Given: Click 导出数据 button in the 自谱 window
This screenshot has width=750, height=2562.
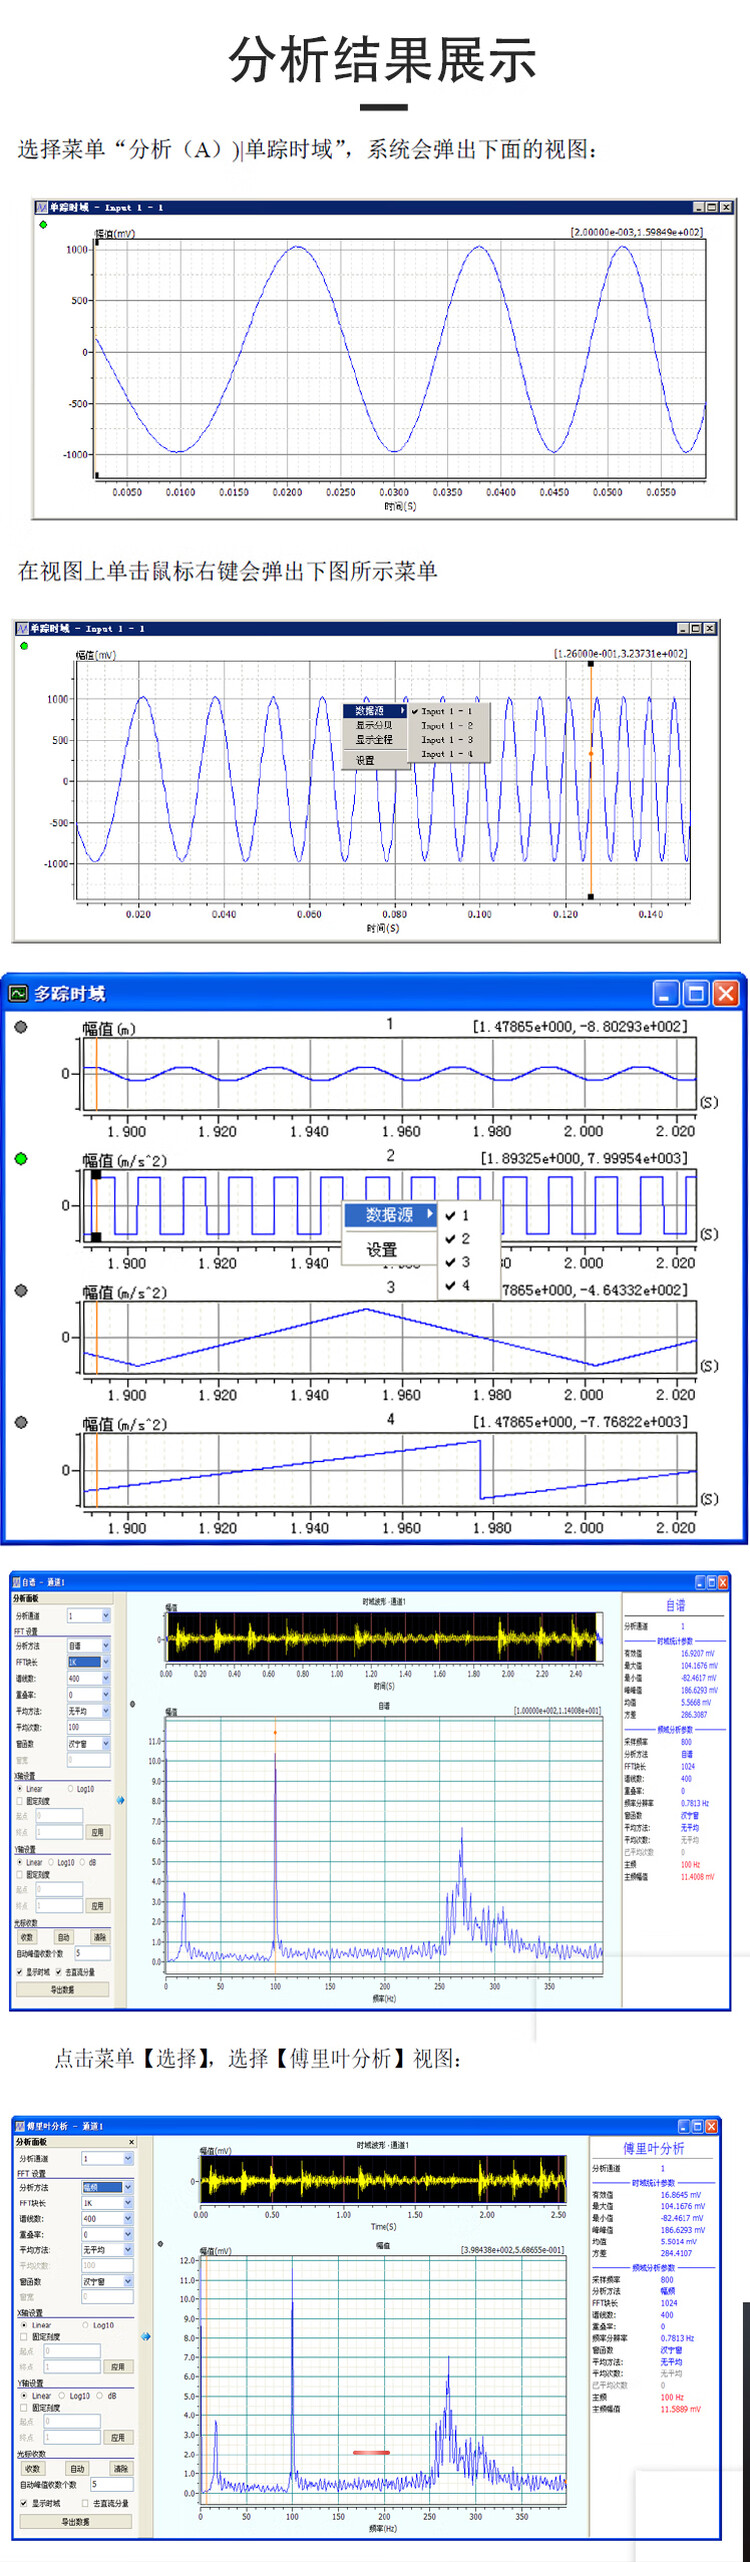Looking at the screenshot, I should click(x=62, y=1990).
